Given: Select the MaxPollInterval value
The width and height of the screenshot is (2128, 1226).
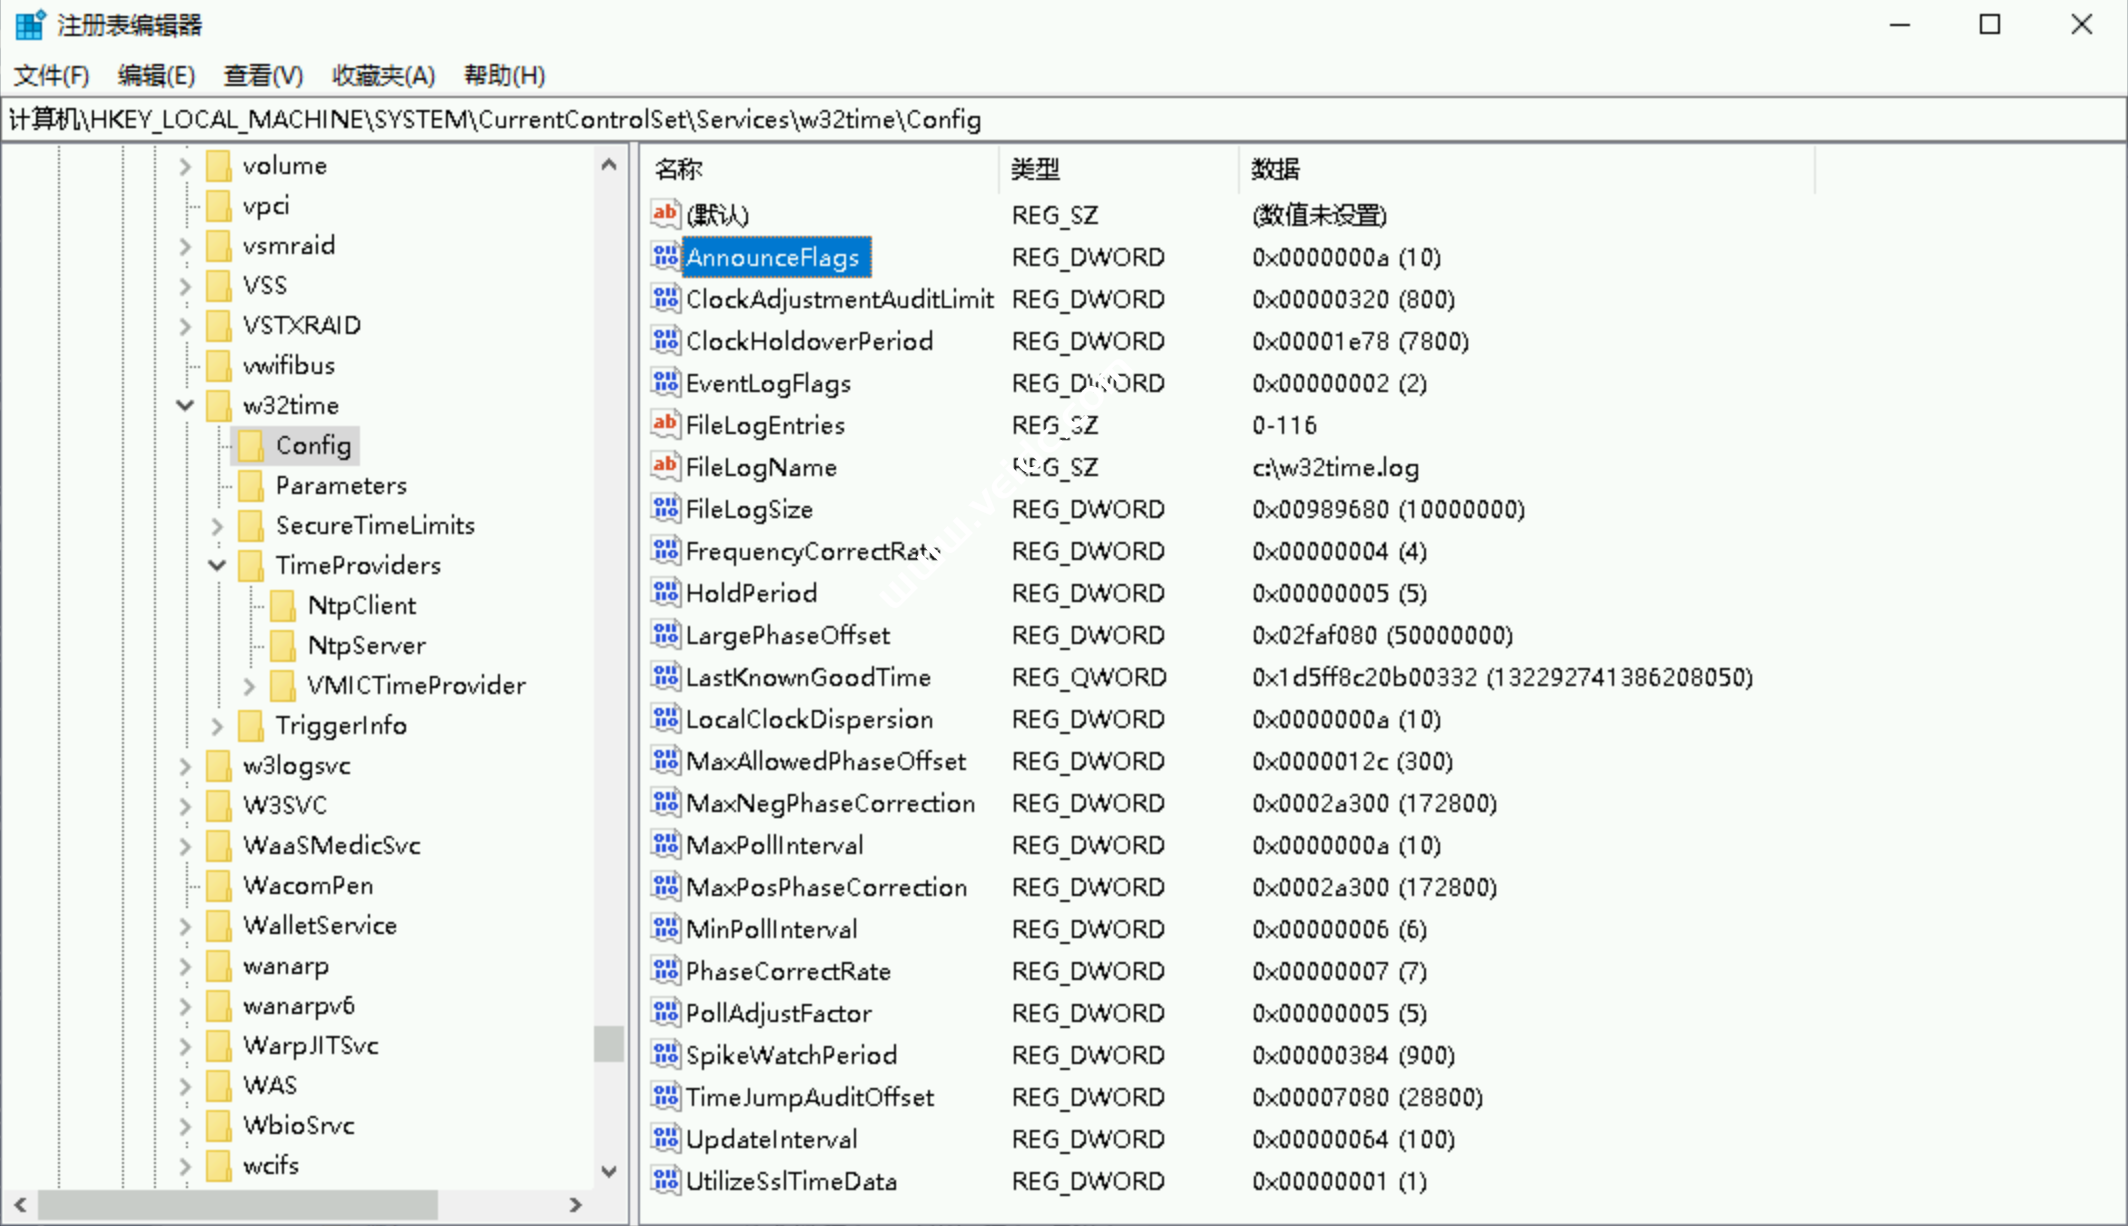Looking at the screenshot, I should click(x=774, y=845).
